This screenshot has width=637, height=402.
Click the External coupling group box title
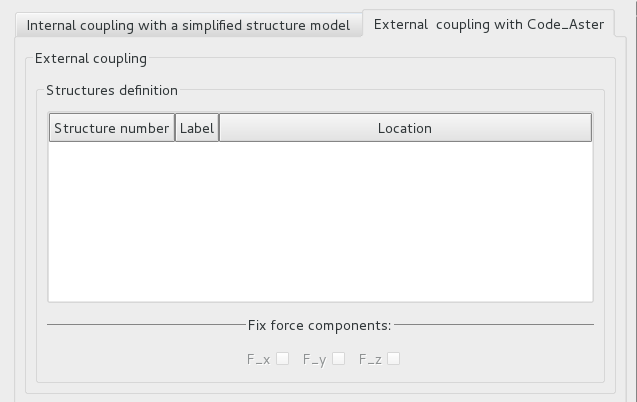click(x=90, y=59)
